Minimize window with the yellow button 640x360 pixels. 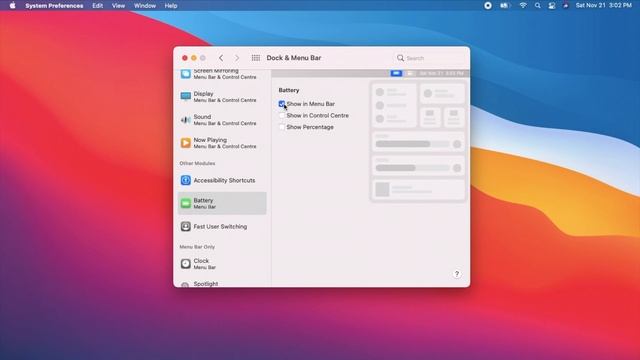(194, 58)
